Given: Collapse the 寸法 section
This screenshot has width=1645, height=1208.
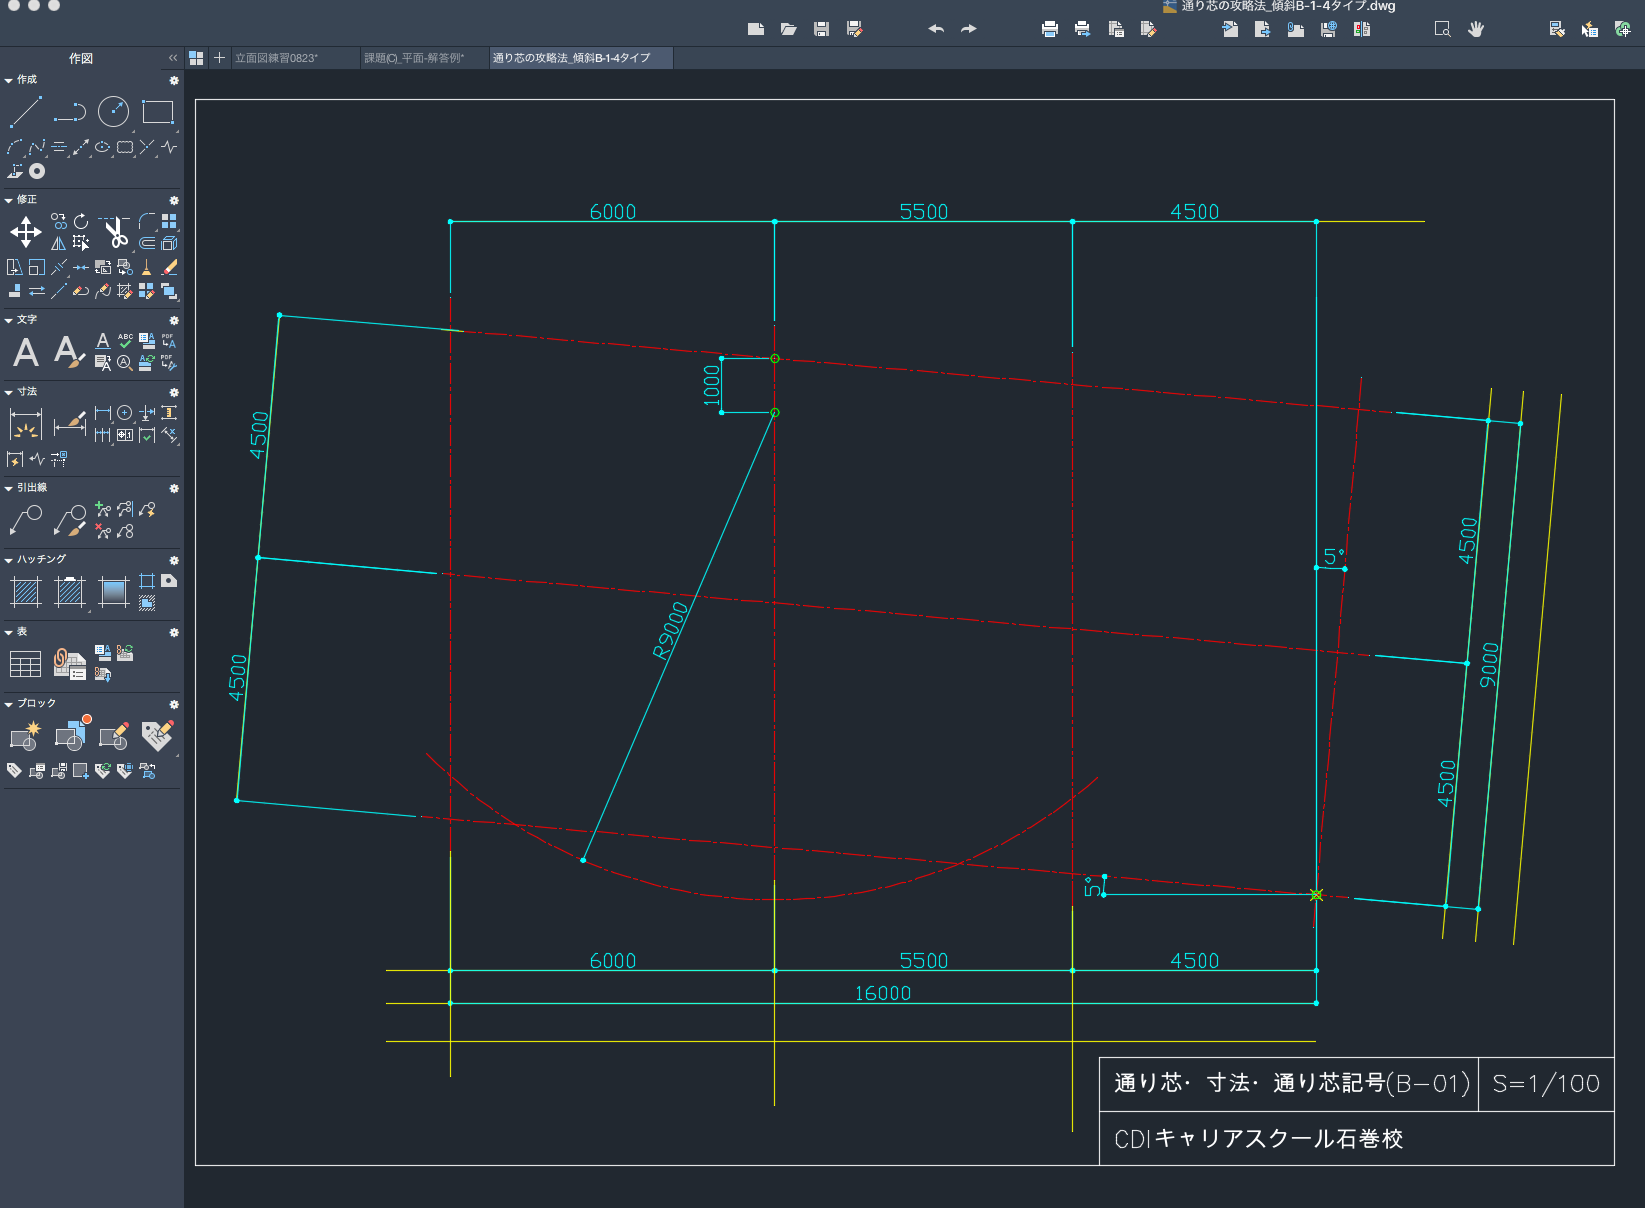Looking at the screenshot, I should click(x=9, y=392).
